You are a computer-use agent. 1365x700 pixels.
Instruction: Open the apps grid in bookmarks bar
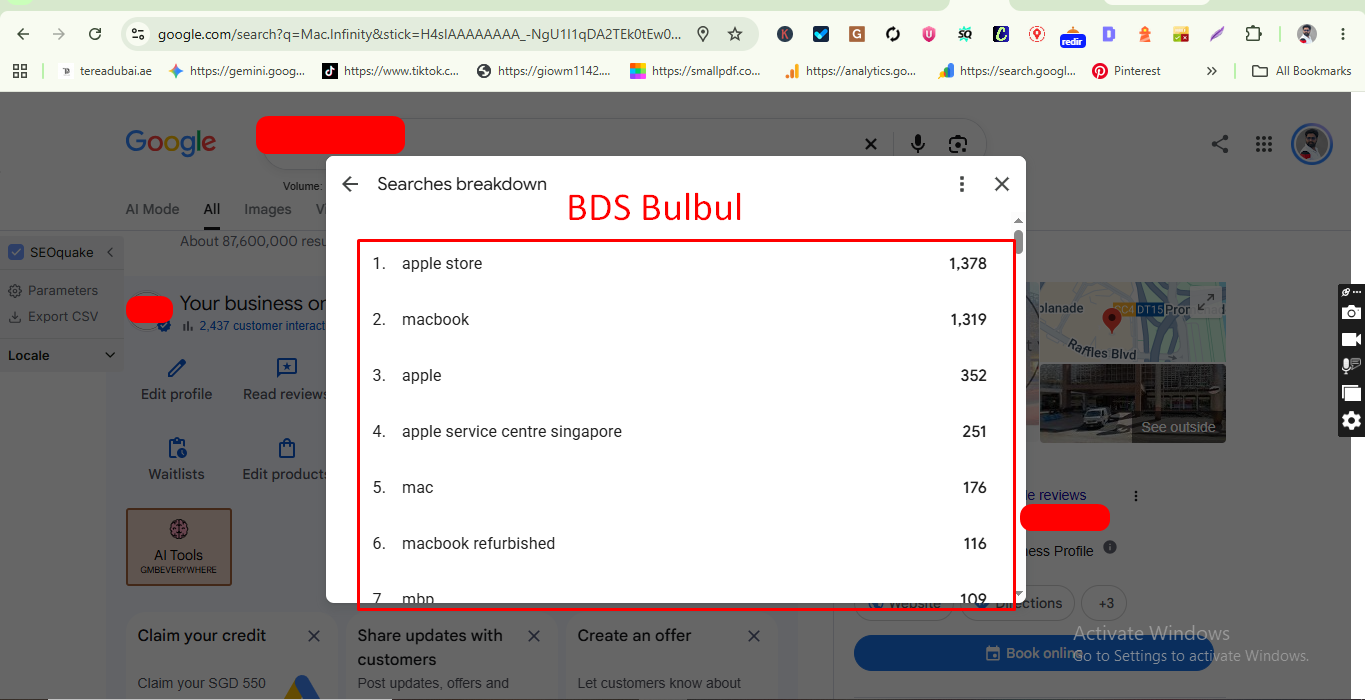tap(19, 71)
